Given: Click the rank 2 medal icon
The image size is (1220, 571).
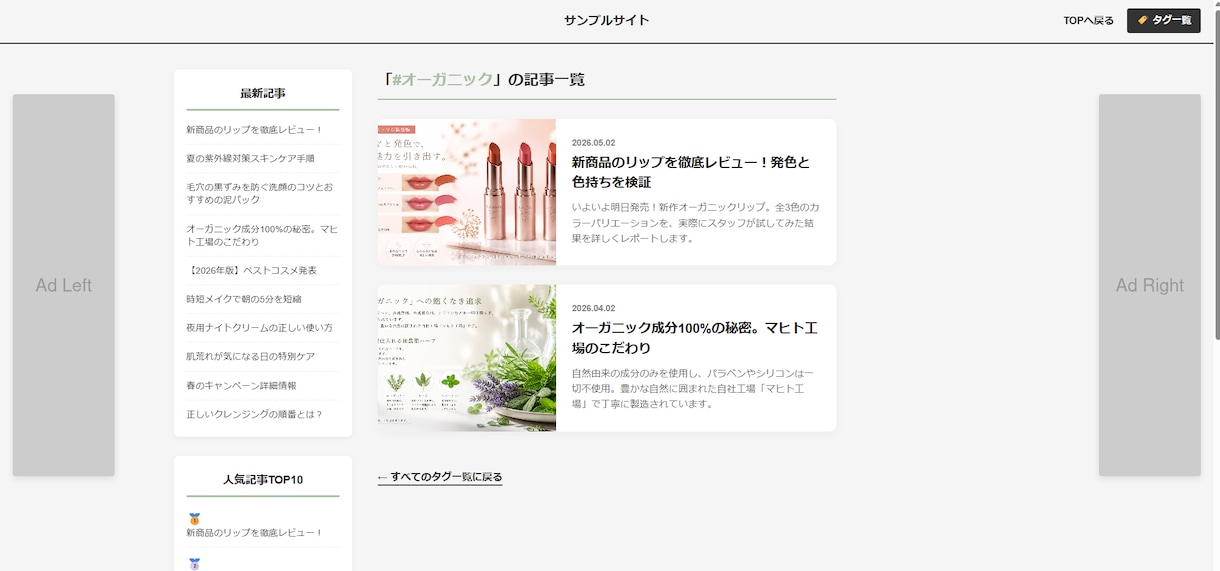Looking at the screenshot, I should tap(194, 564).
